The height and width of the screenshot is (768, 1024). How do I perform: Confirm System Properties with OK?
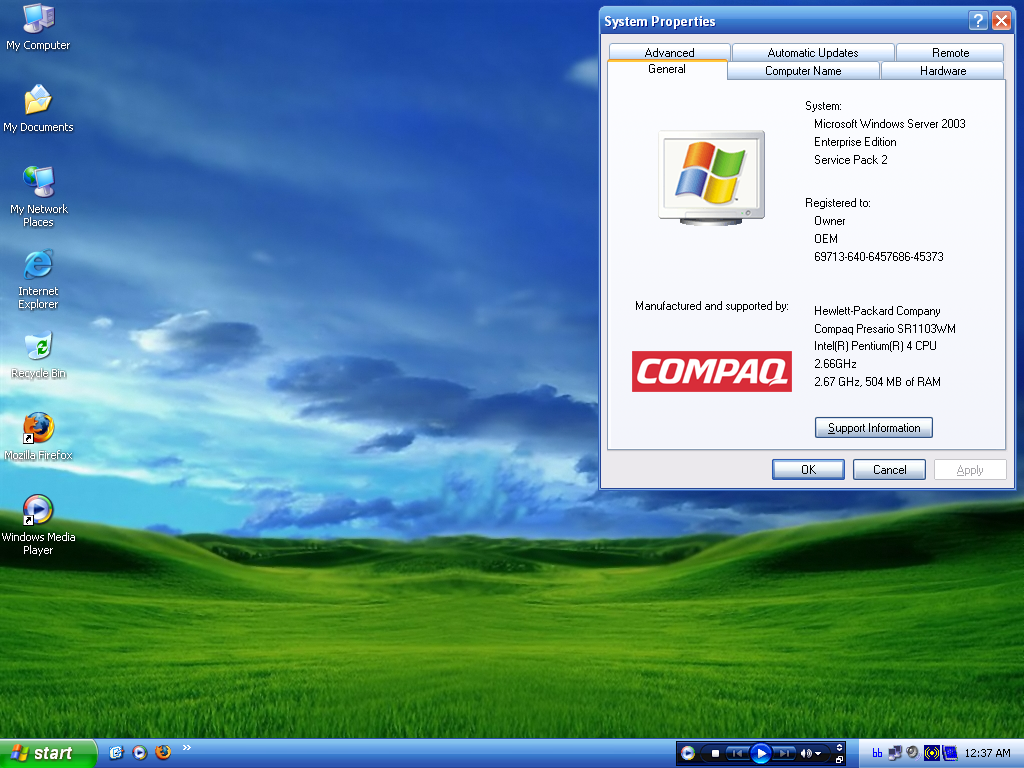point(808,470)
